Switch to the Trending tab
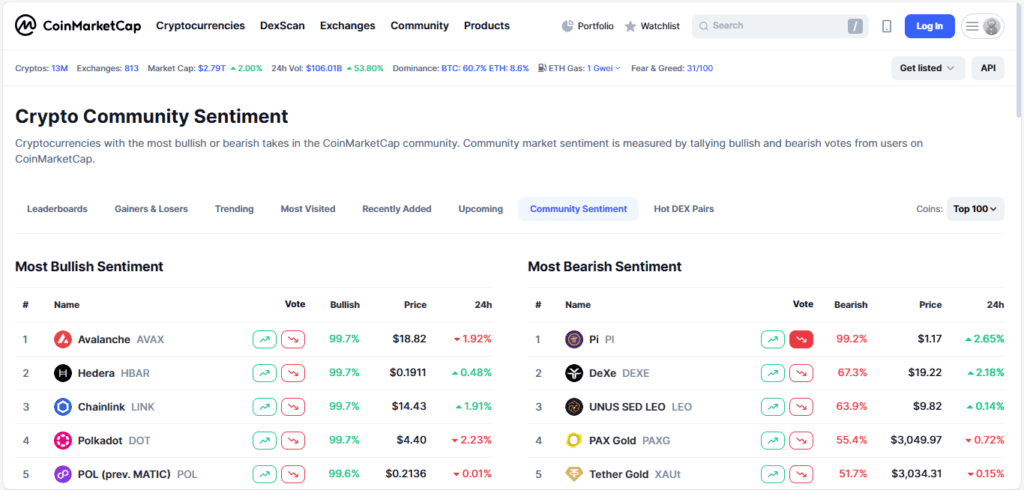The height and width of the screenshot is (490, 1024). tap(234, 209)
